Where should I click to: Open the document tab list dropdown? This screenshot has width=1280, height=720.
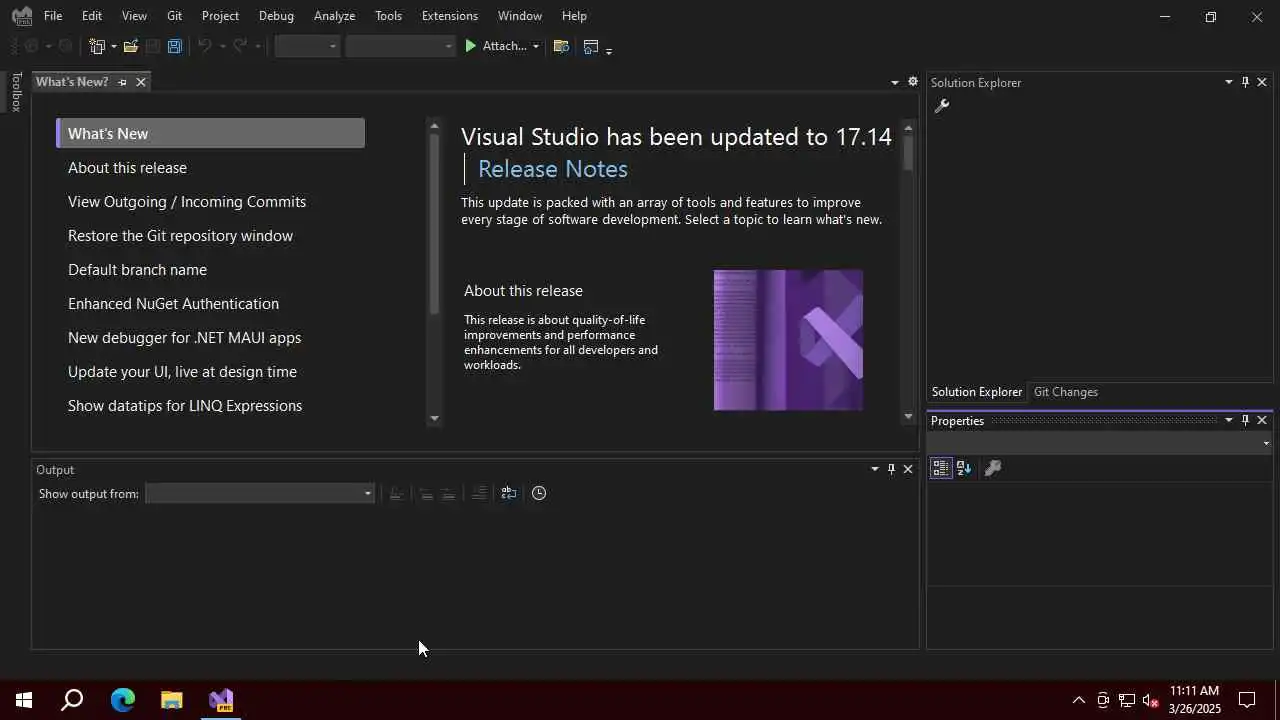pos(895,82)
